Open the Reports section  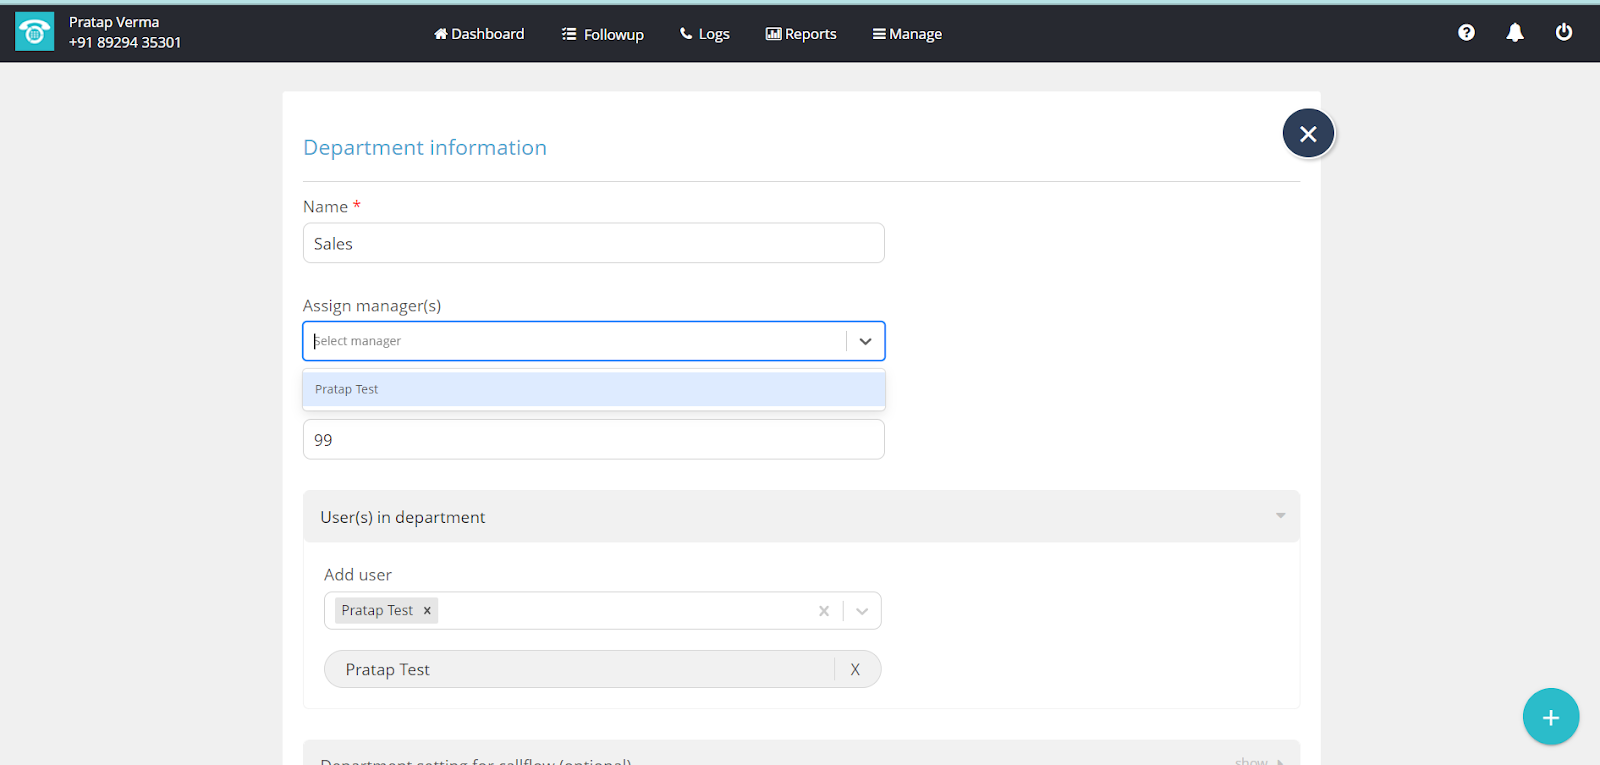click(x=801, y=34)
